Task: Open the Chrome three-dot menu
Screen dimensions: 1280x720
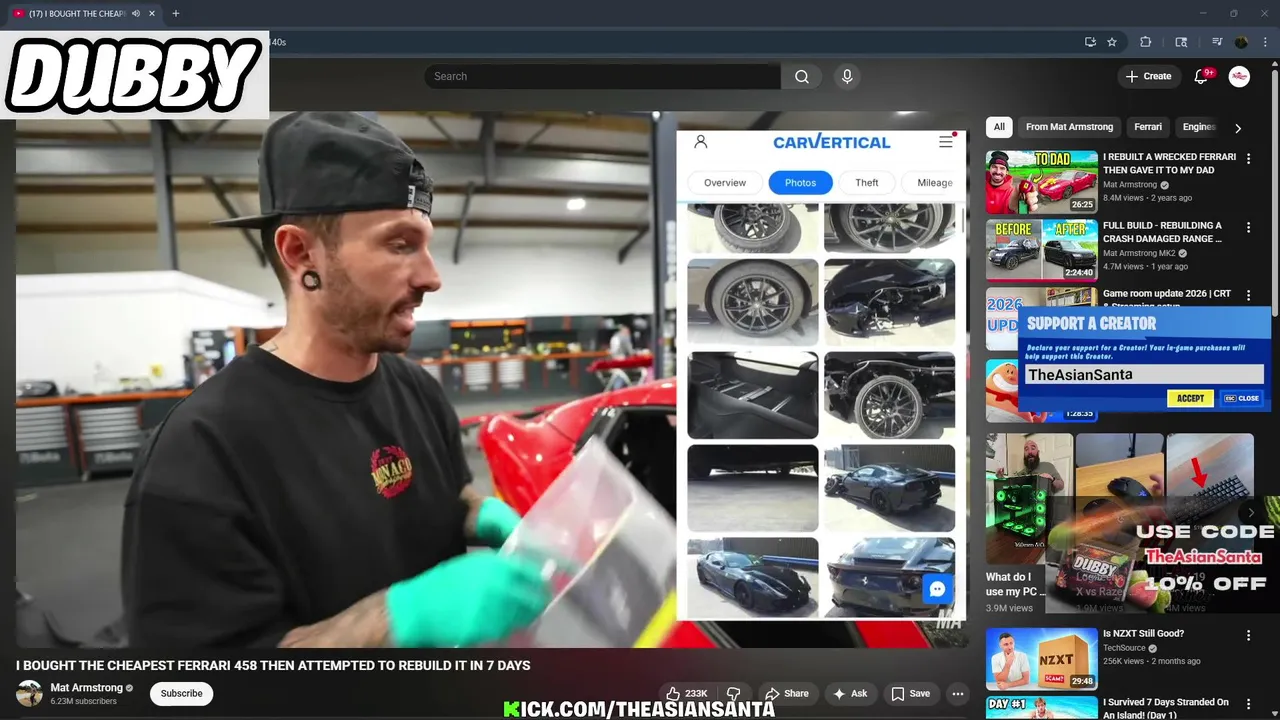Action: click(x=1263, y=42)
